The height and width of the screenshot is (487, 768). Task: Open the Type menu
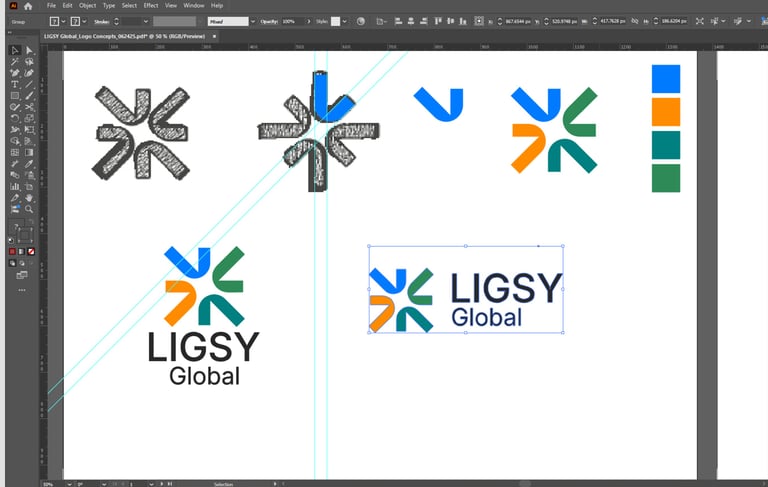[109, 6]
